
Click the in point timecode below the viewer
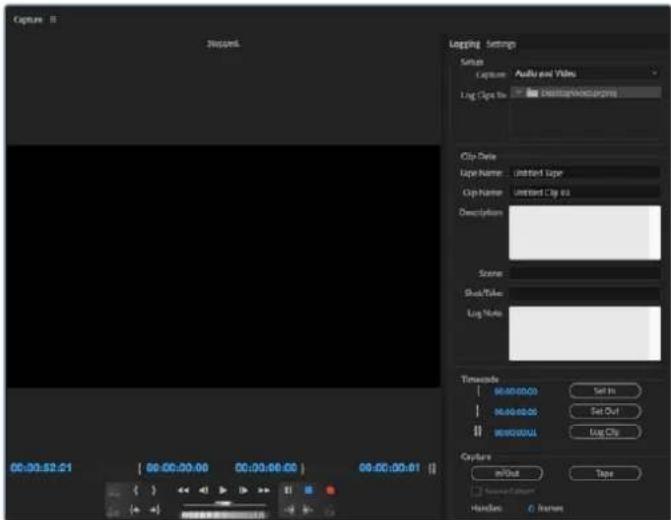[177, 467]
